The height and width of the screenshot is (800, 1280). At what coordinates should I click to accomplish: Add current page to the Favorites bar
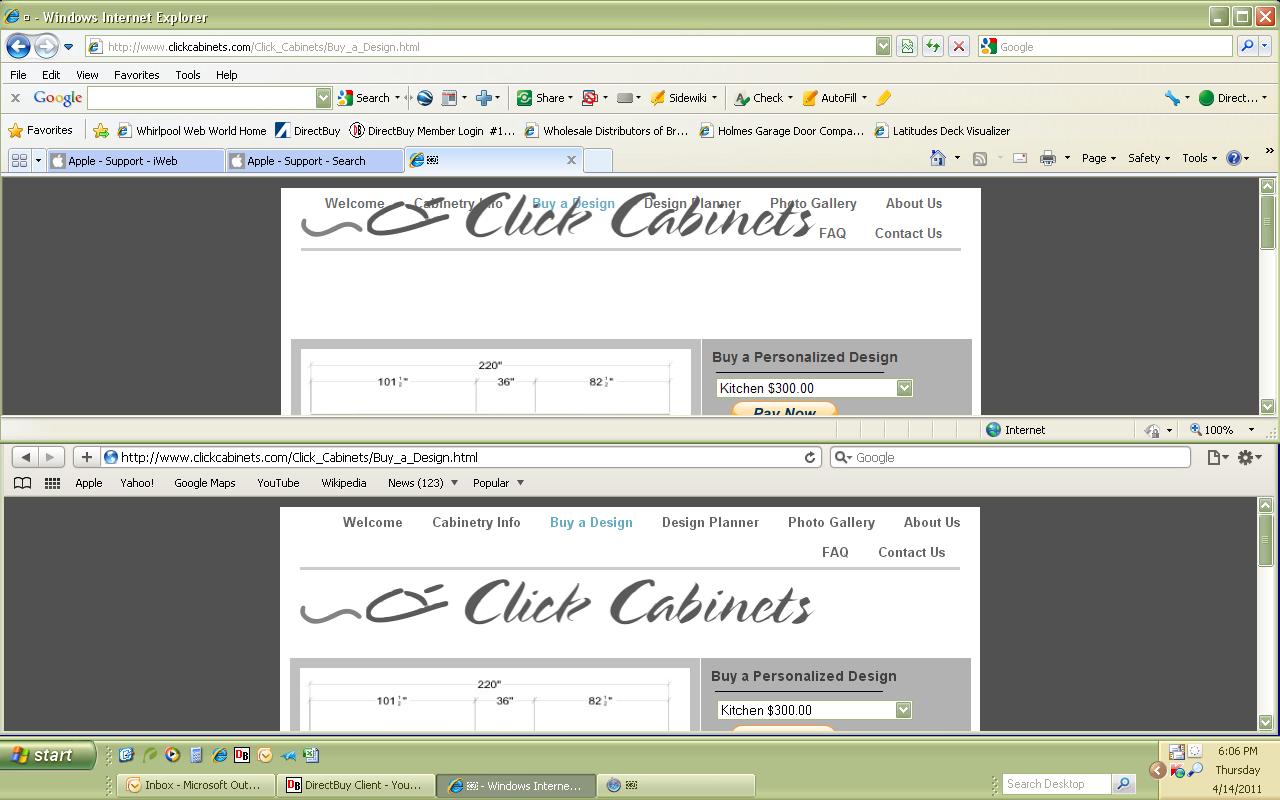[x=101, y=131]
